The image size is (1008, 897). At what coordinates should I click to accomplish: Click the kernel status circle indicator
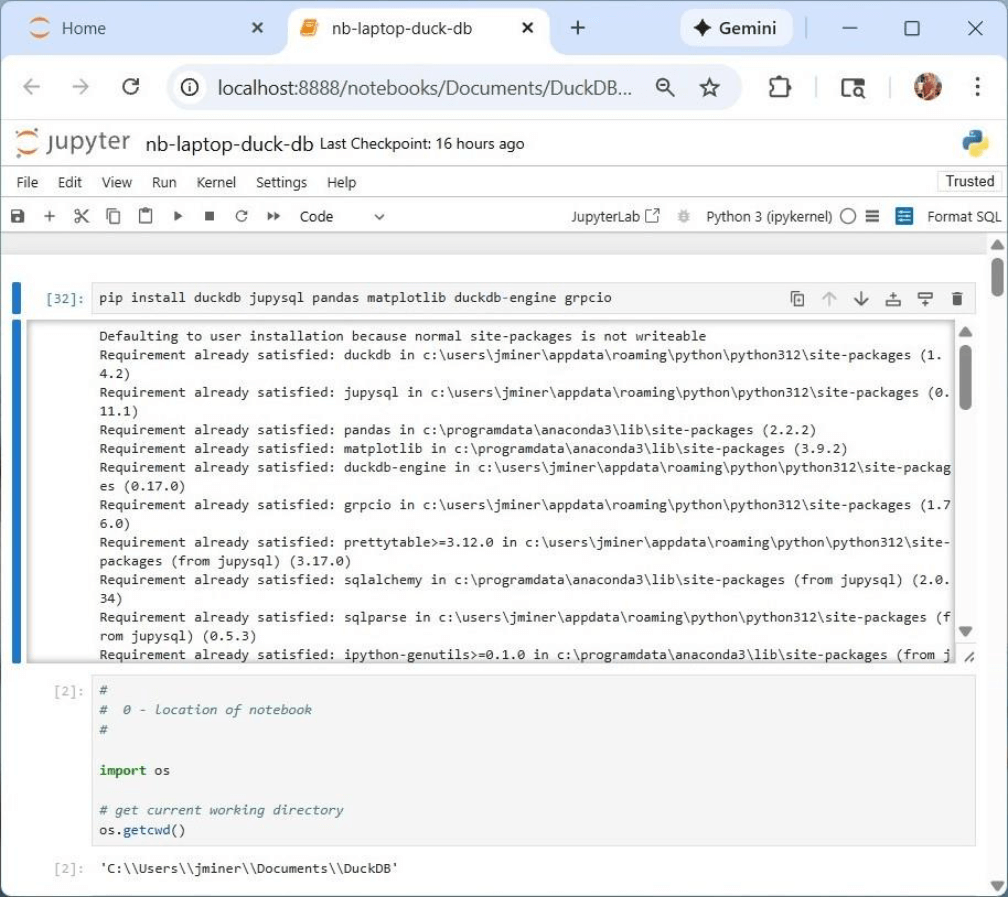(x=848, y=216)
